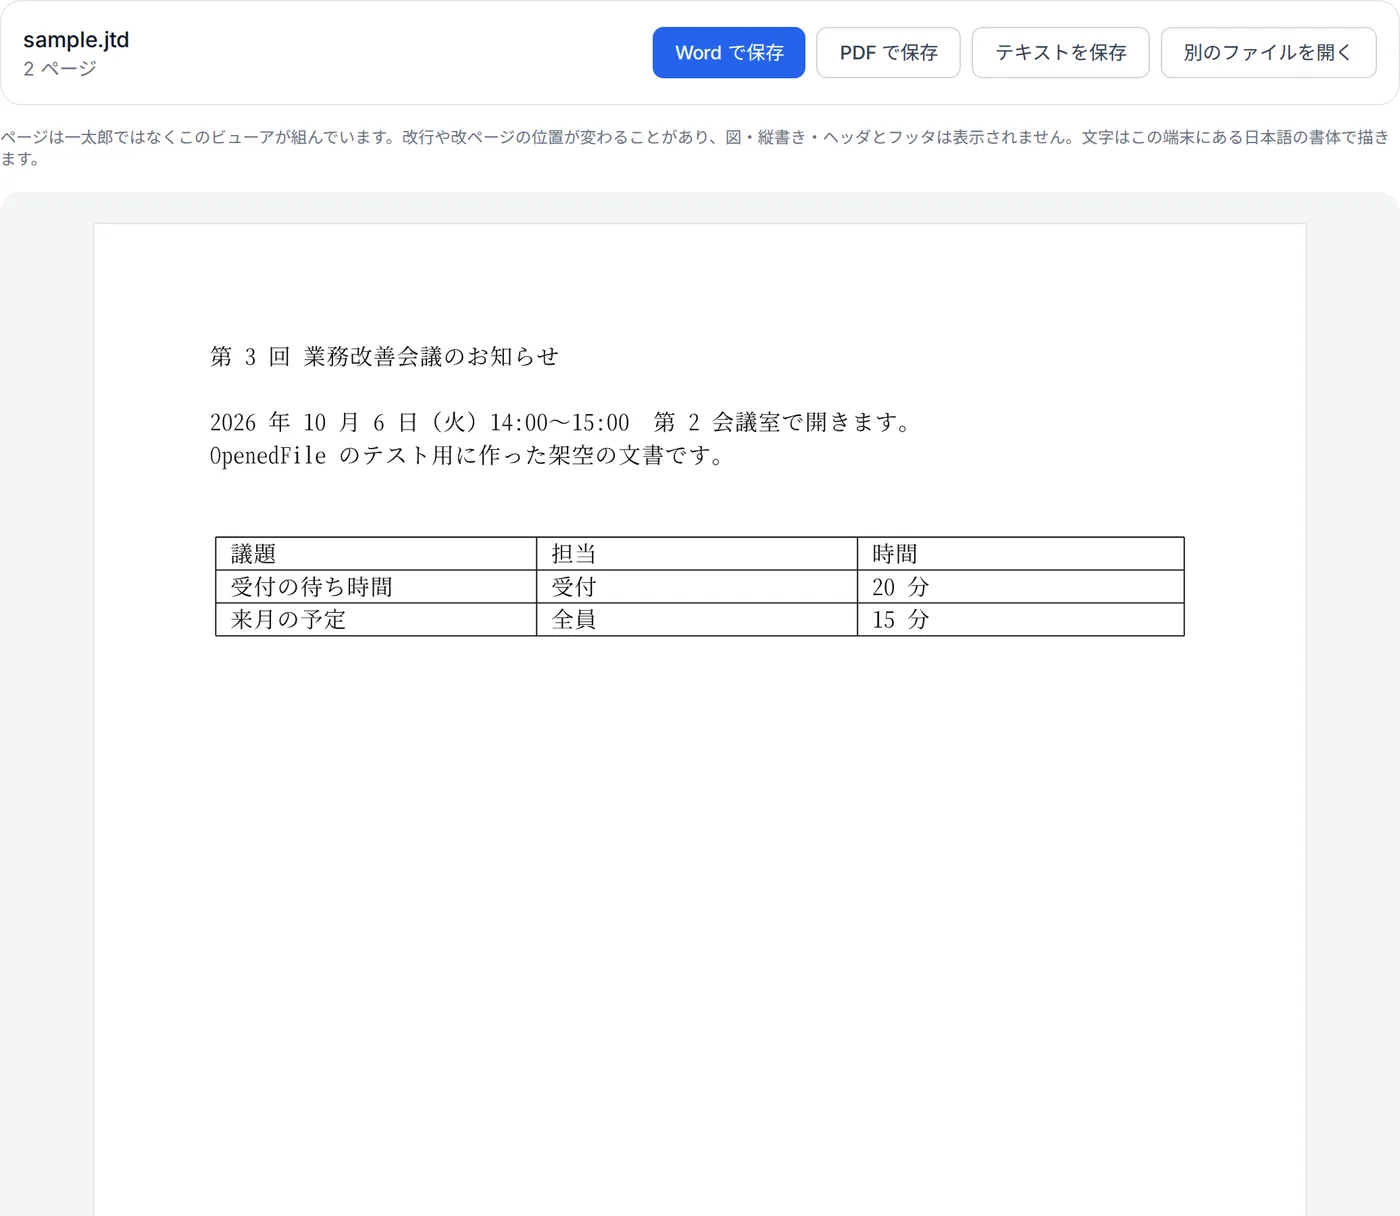1400x1216 pixels.
Task: Open another file with "別のファイルを開く"
Action: (1268, 52)
